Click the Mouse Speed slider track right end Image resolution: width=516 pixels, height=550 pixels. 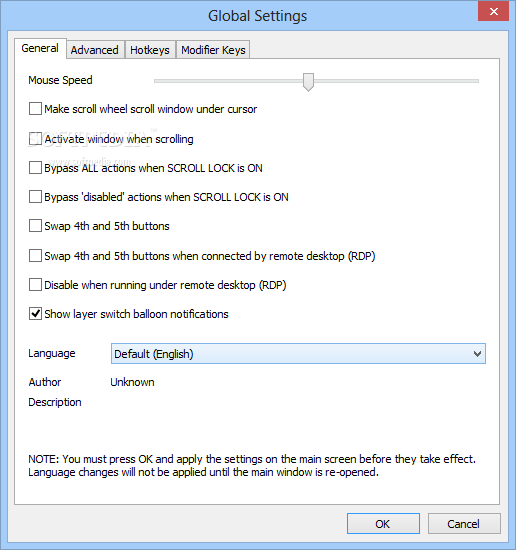pos(475,81)
